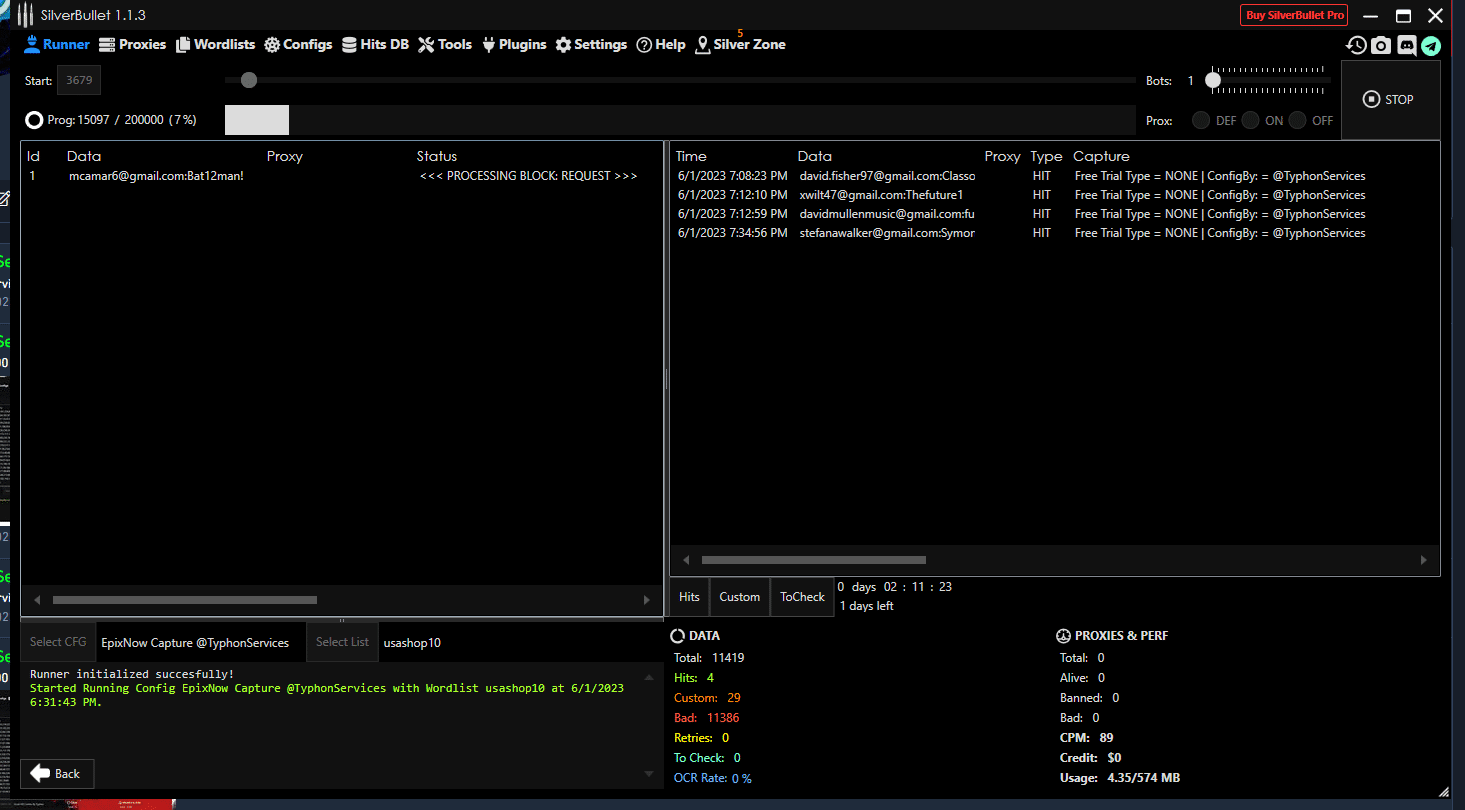The width and height of the screenshot is (1465, 810).
Task: Click the 'CPM: 89' performance value
Action: tap(1087, 738)
